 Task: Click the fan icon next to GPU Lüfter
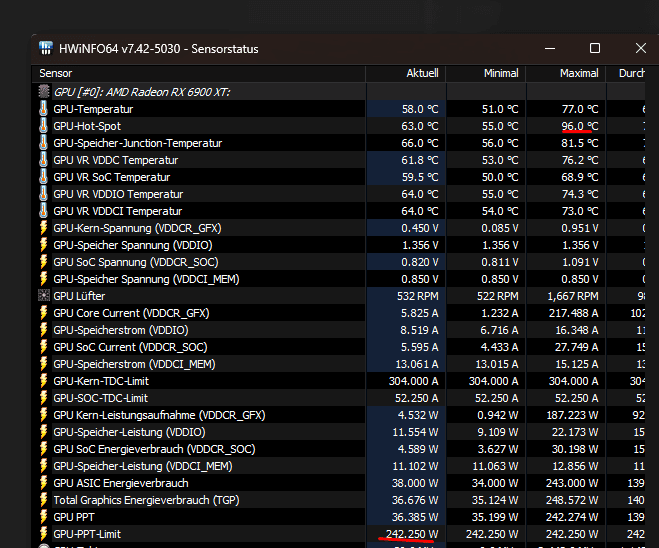coord(44,296)
